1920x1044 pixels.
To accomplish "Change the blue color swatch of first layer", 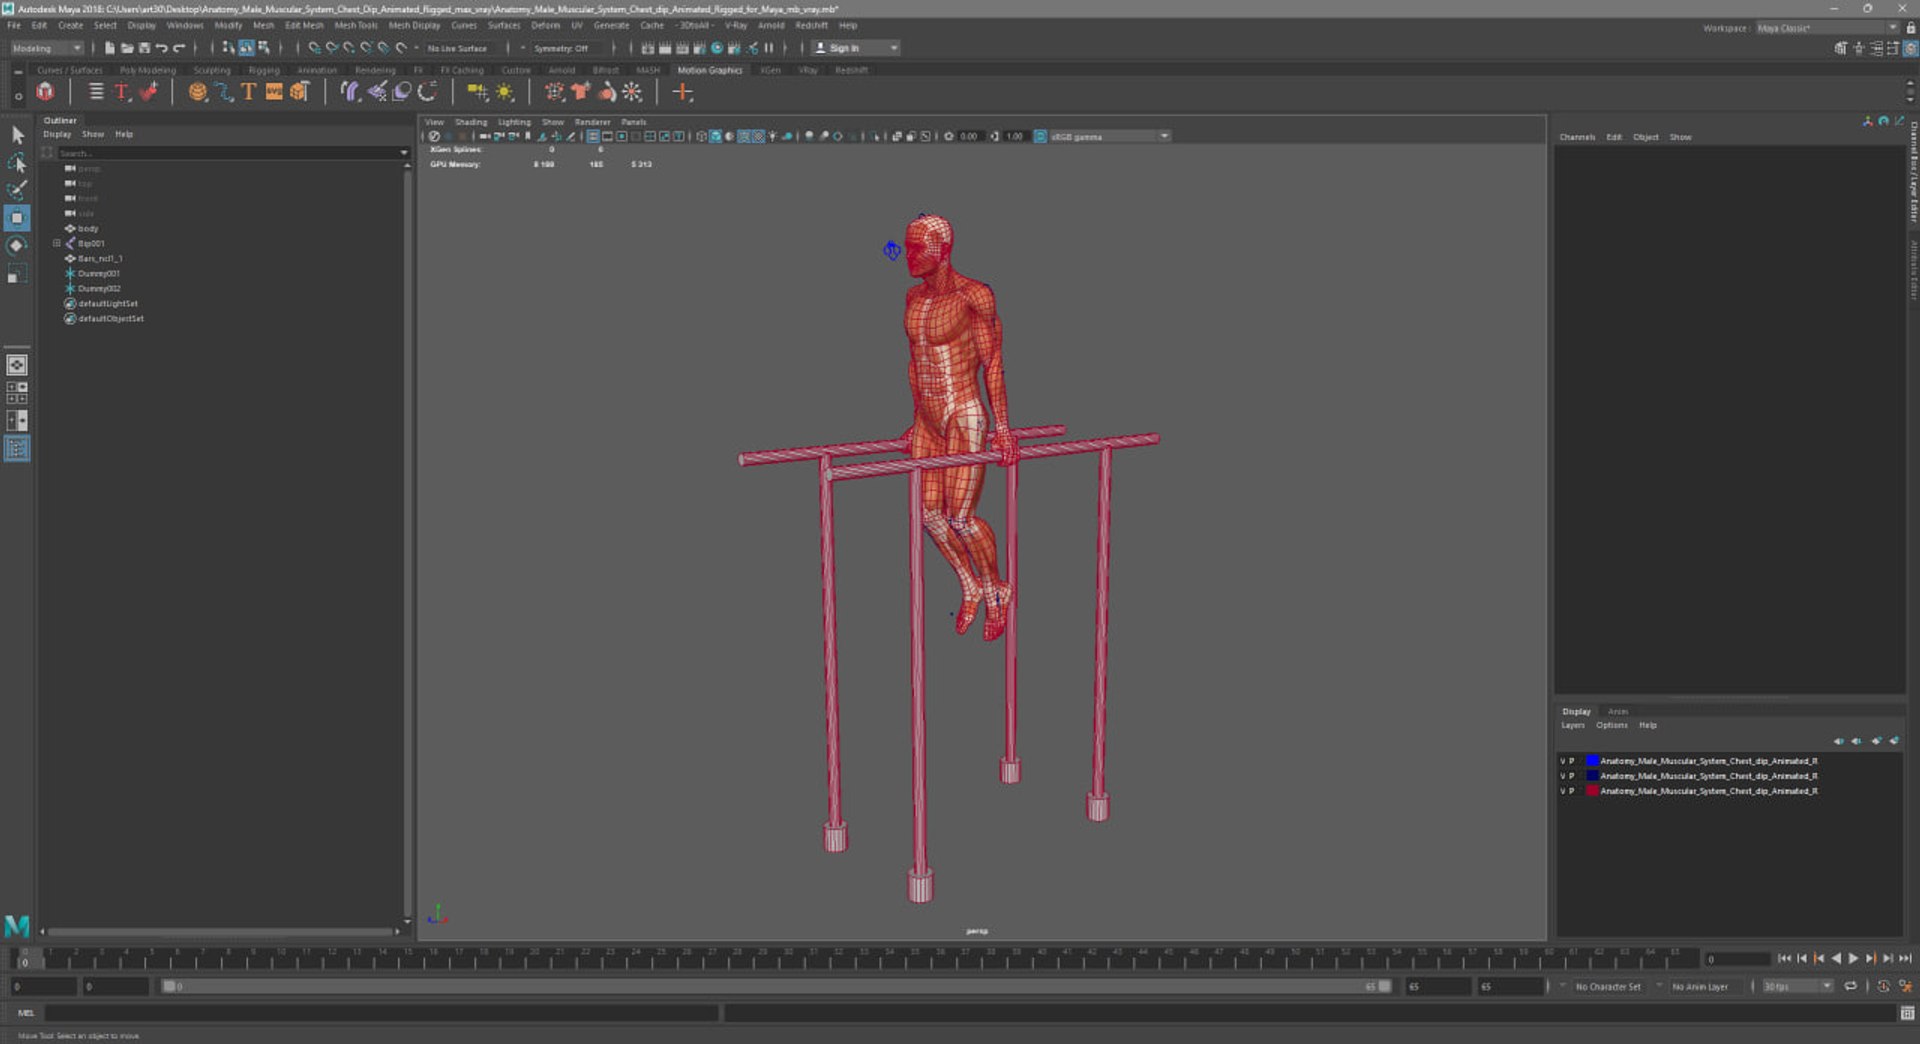I will click(x=1592, y=761).
